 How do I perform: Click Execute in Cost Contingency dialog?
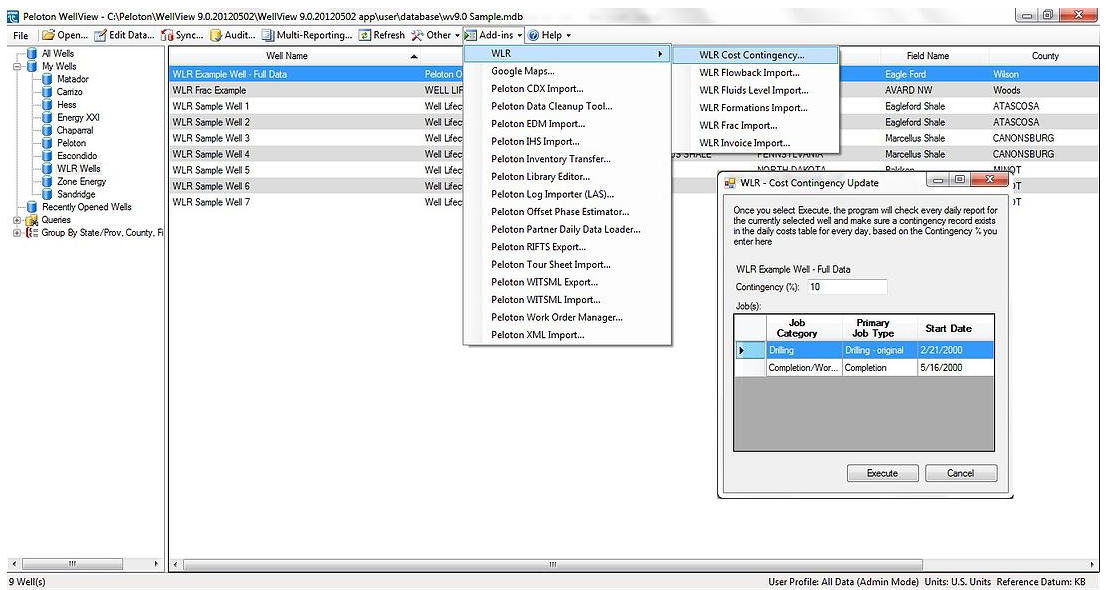(882, 474)
